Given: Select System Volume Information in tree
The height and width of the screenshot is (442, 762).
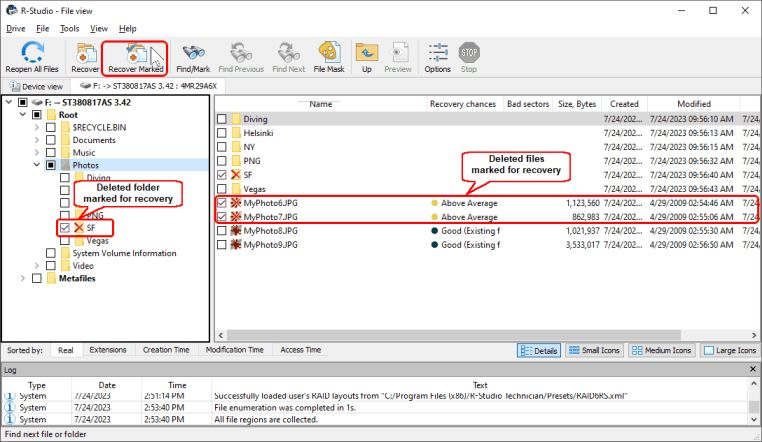Looking at the screenshot, I should [x=124, y=253].
